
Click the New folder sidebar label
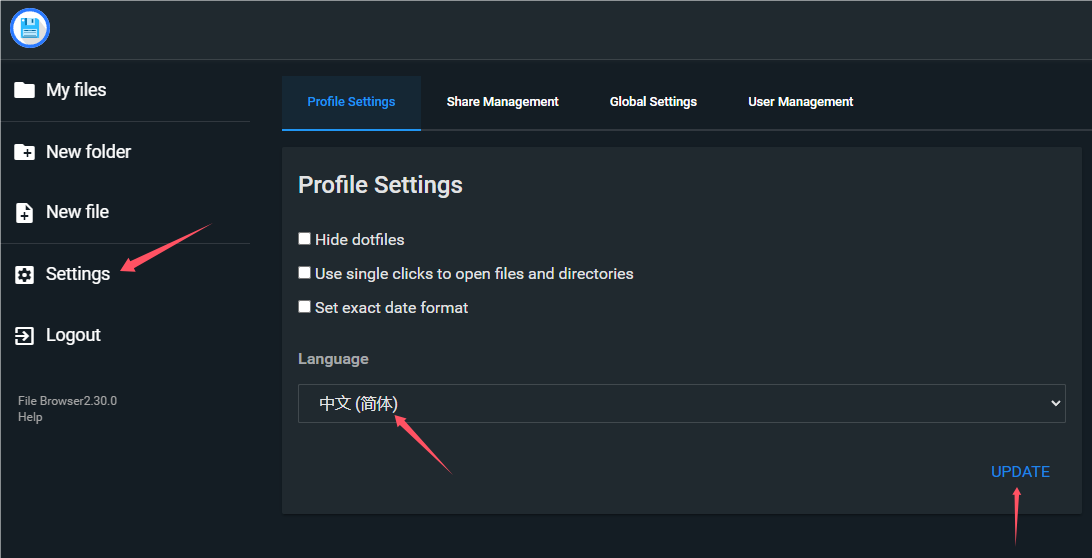click(x=88, y=152)
